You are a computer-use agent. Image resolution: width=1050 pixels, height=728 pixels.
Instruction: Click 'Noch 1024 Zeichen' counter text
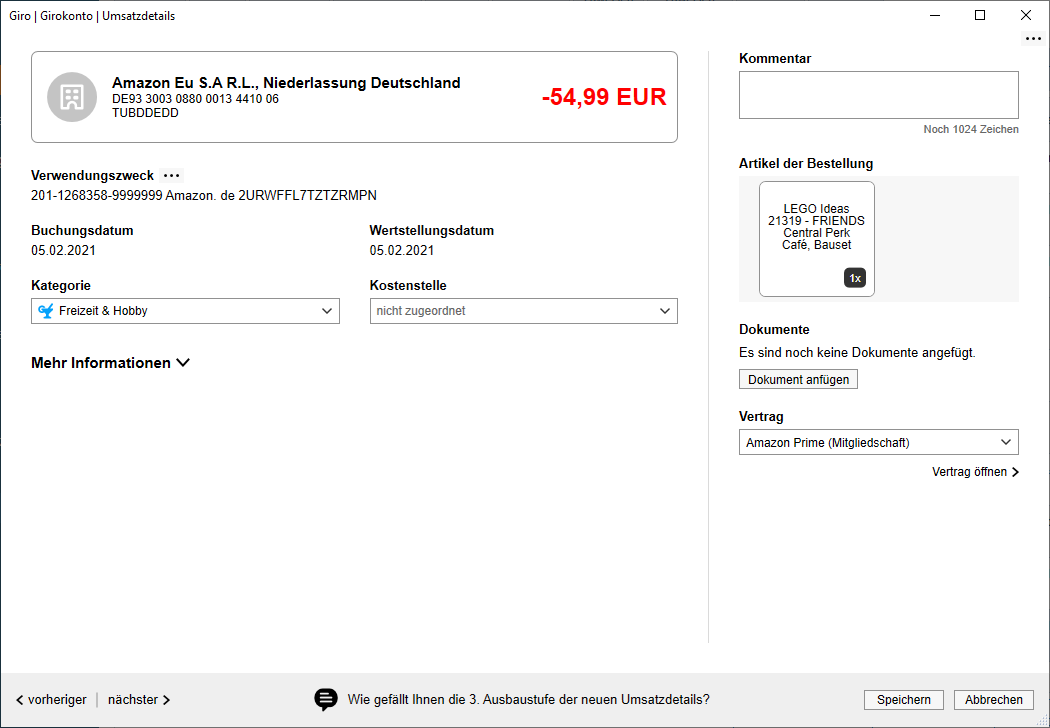click(x=971, y=129)
